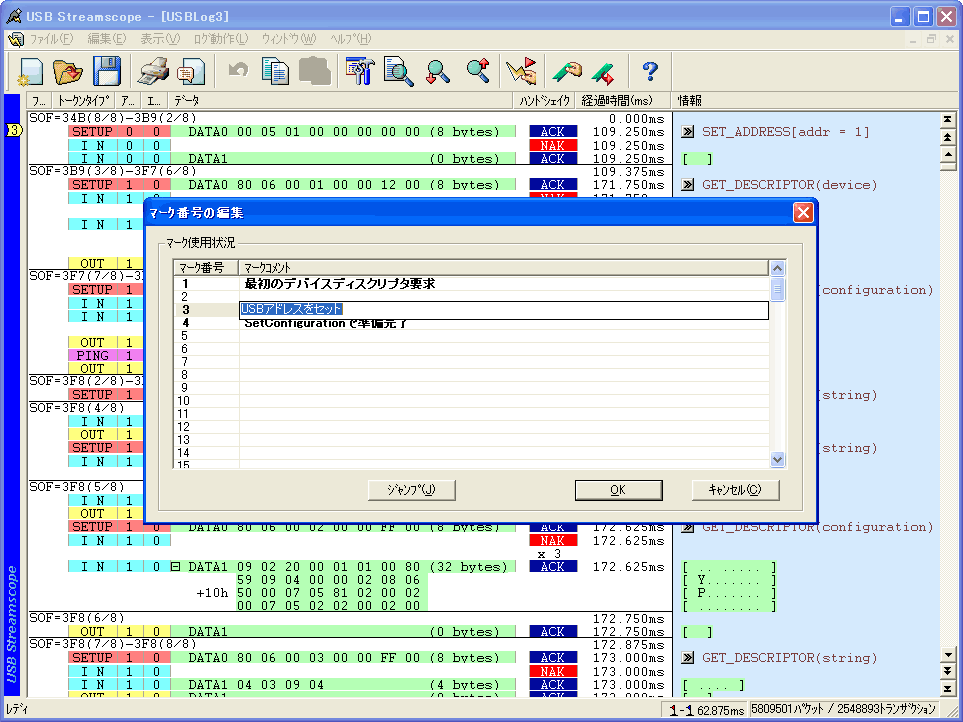This screenshot has width=963, height=722.
Task: Click Find Next magnifier with down arrow
Action: point(437,71)
